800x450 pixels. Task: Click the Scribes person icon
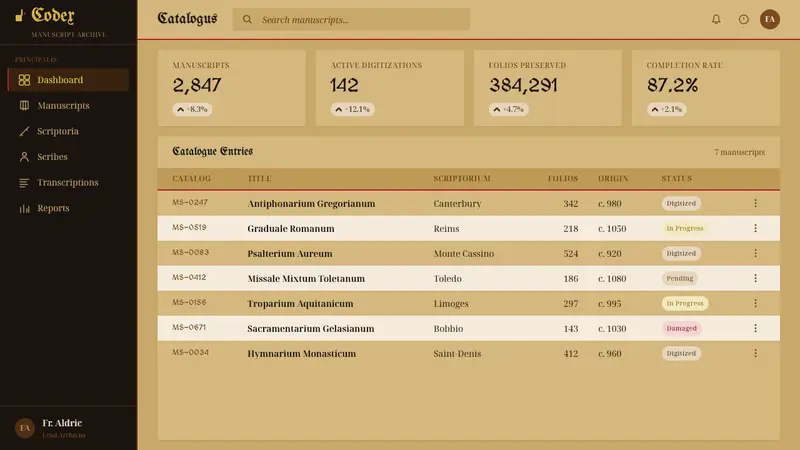(24, 157)
